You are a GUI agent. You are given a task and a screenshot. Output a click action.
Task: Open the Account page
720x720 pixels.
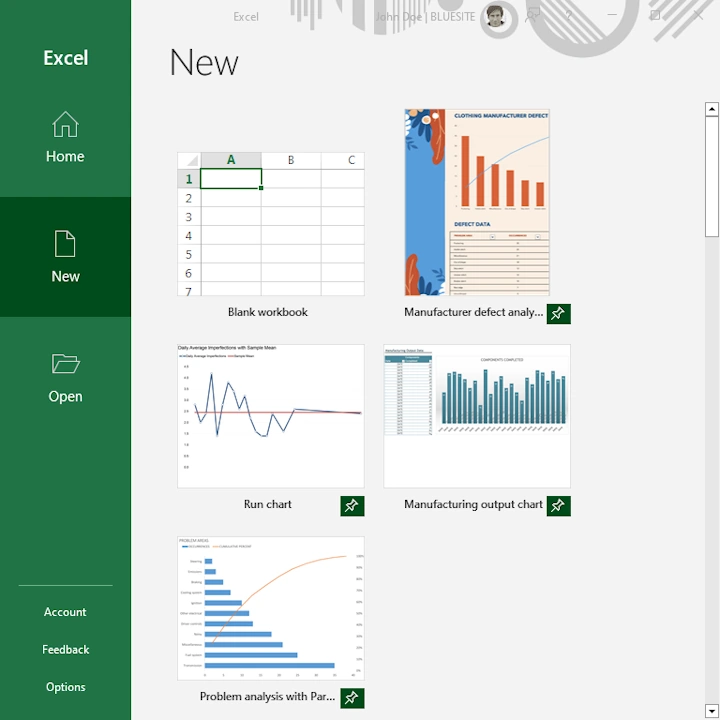coord(65,612)
